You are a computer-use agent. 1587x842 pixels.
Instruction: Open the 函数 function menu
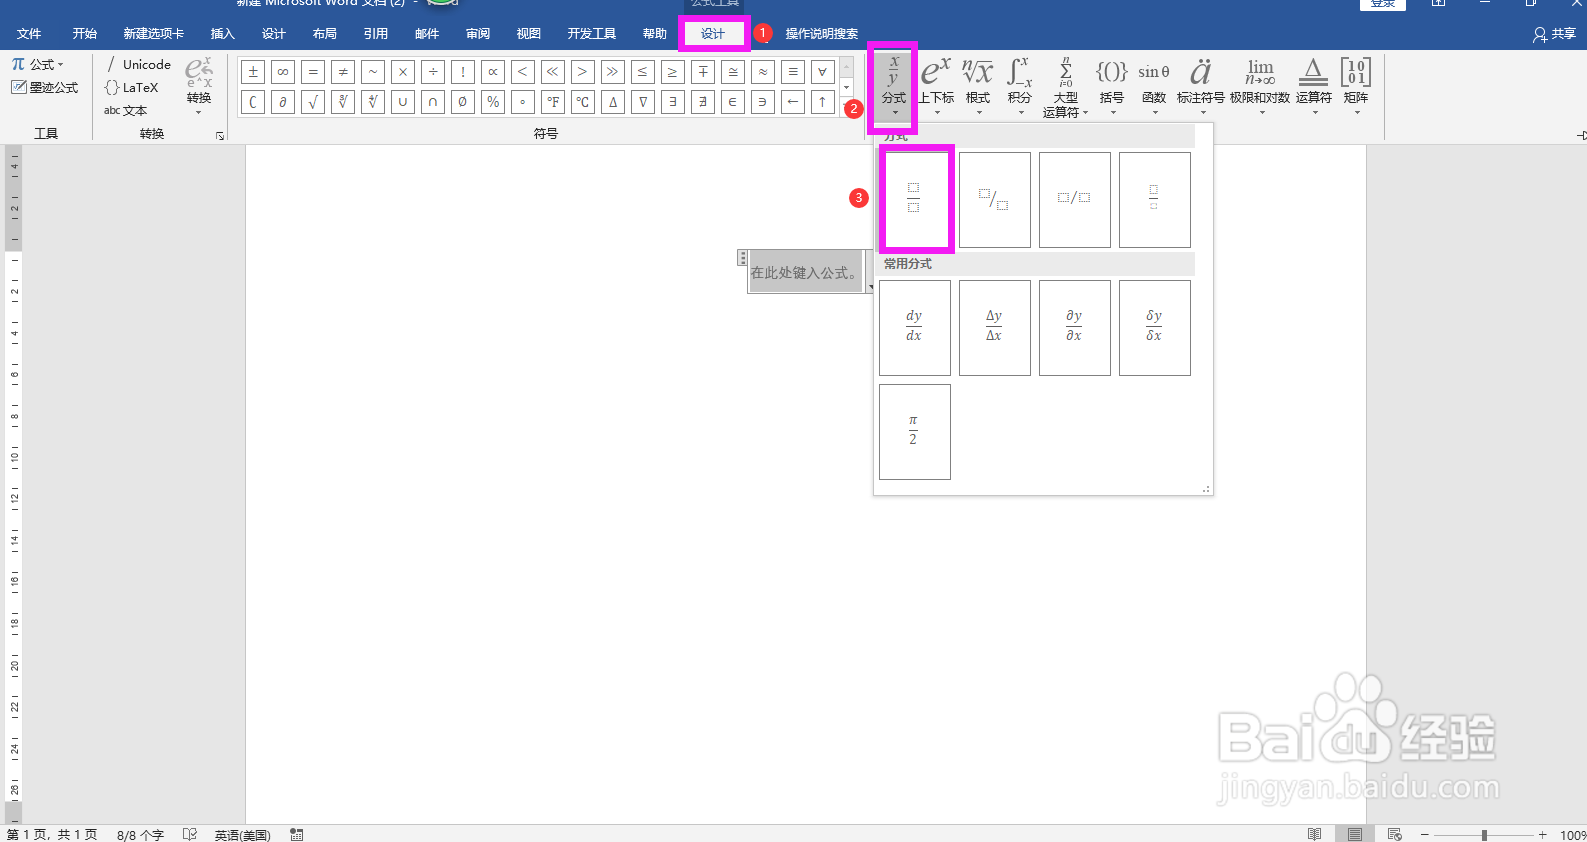click(x=1154, y=85)
